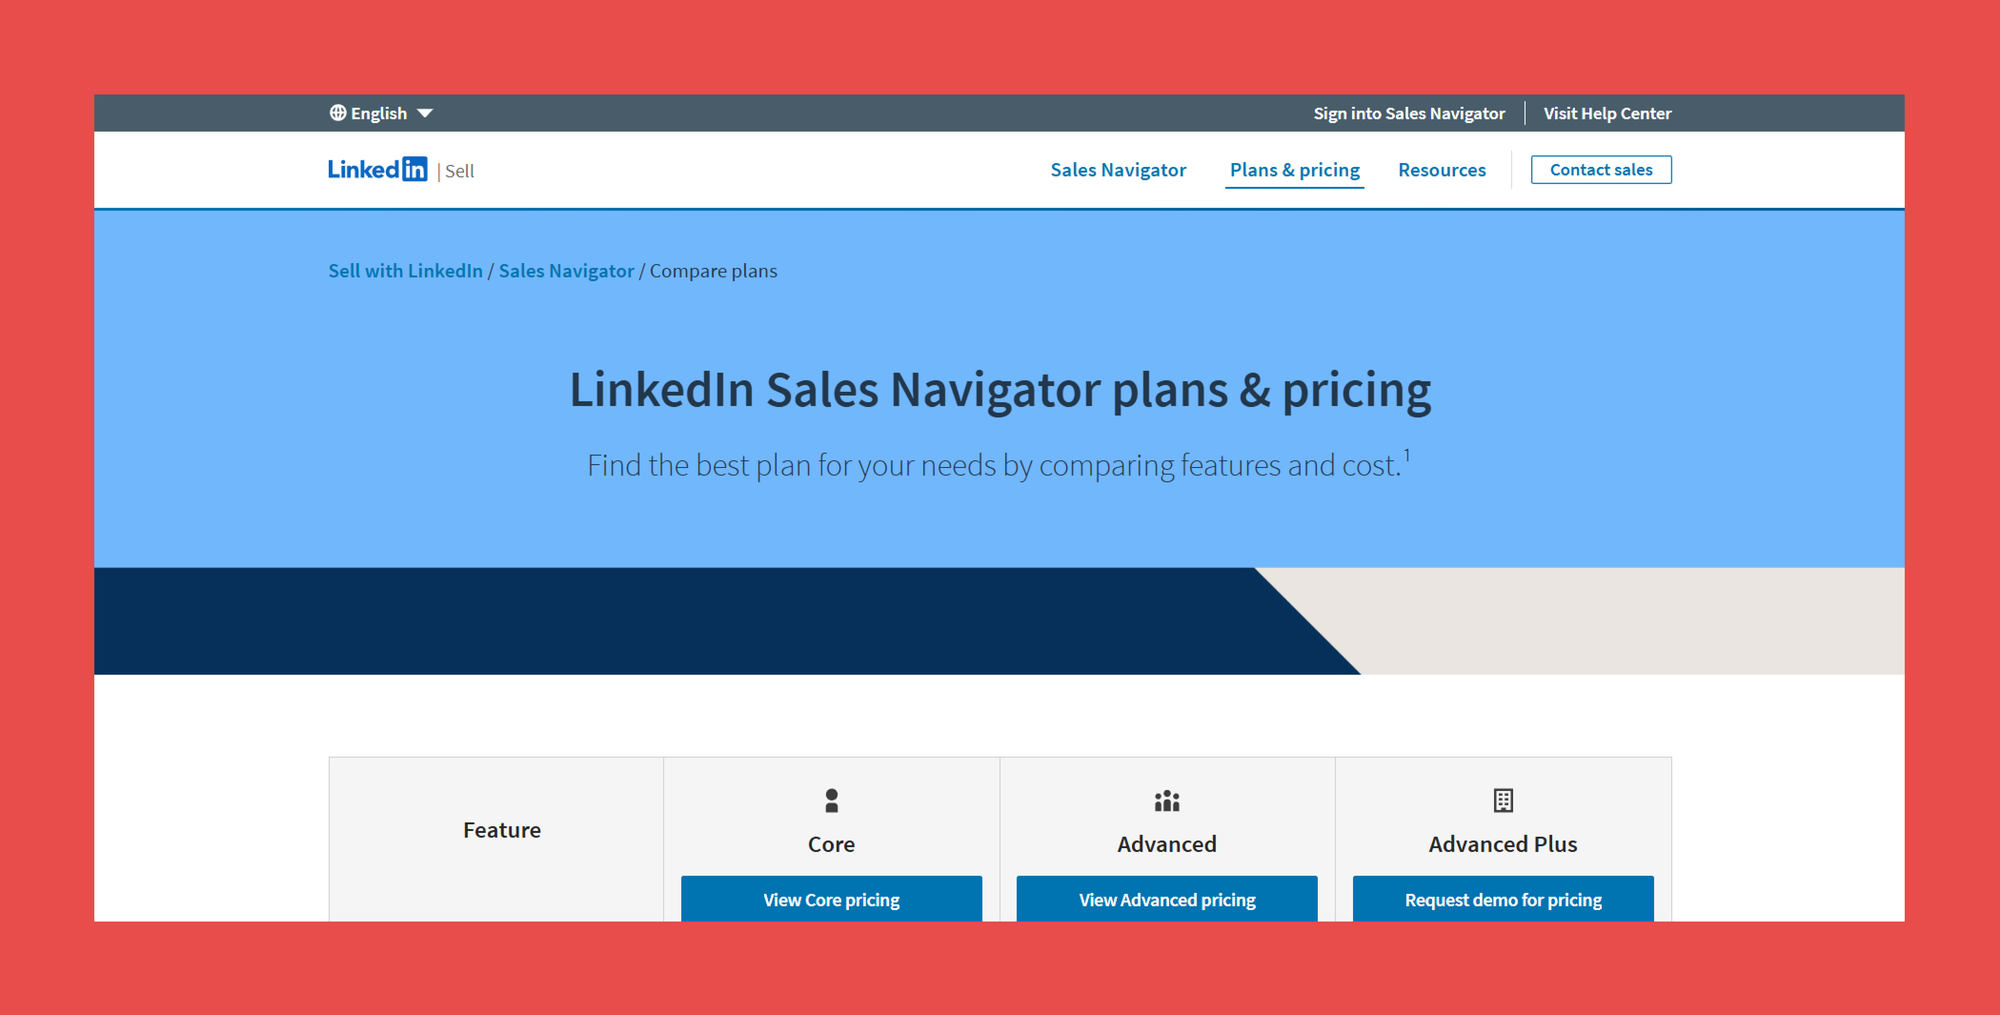Select the Advanced Plus building icon

click(1502, 800)
